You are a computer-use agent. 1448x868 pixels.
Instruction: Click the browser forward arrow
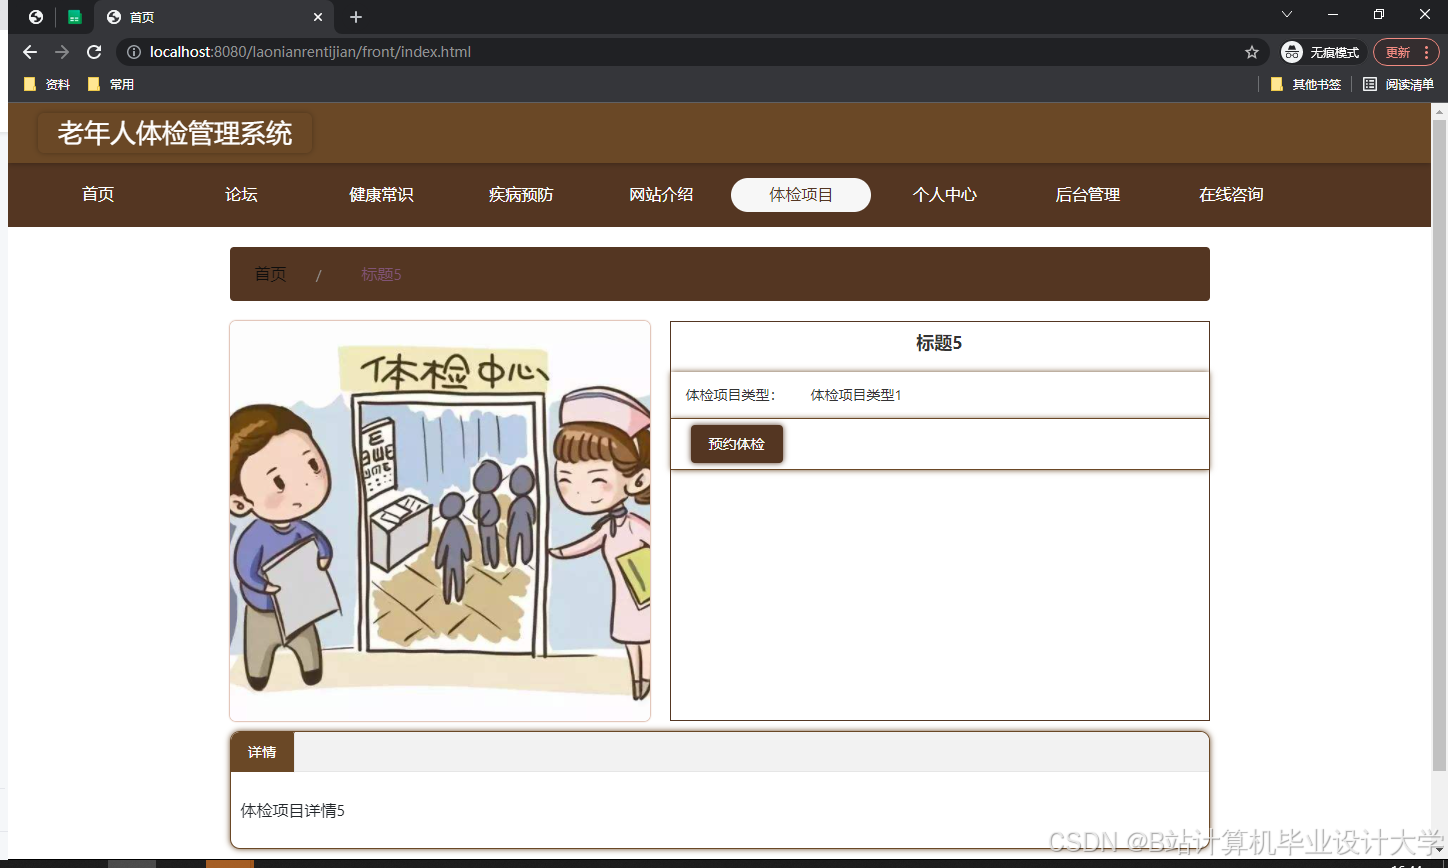(x=62, y=52)
